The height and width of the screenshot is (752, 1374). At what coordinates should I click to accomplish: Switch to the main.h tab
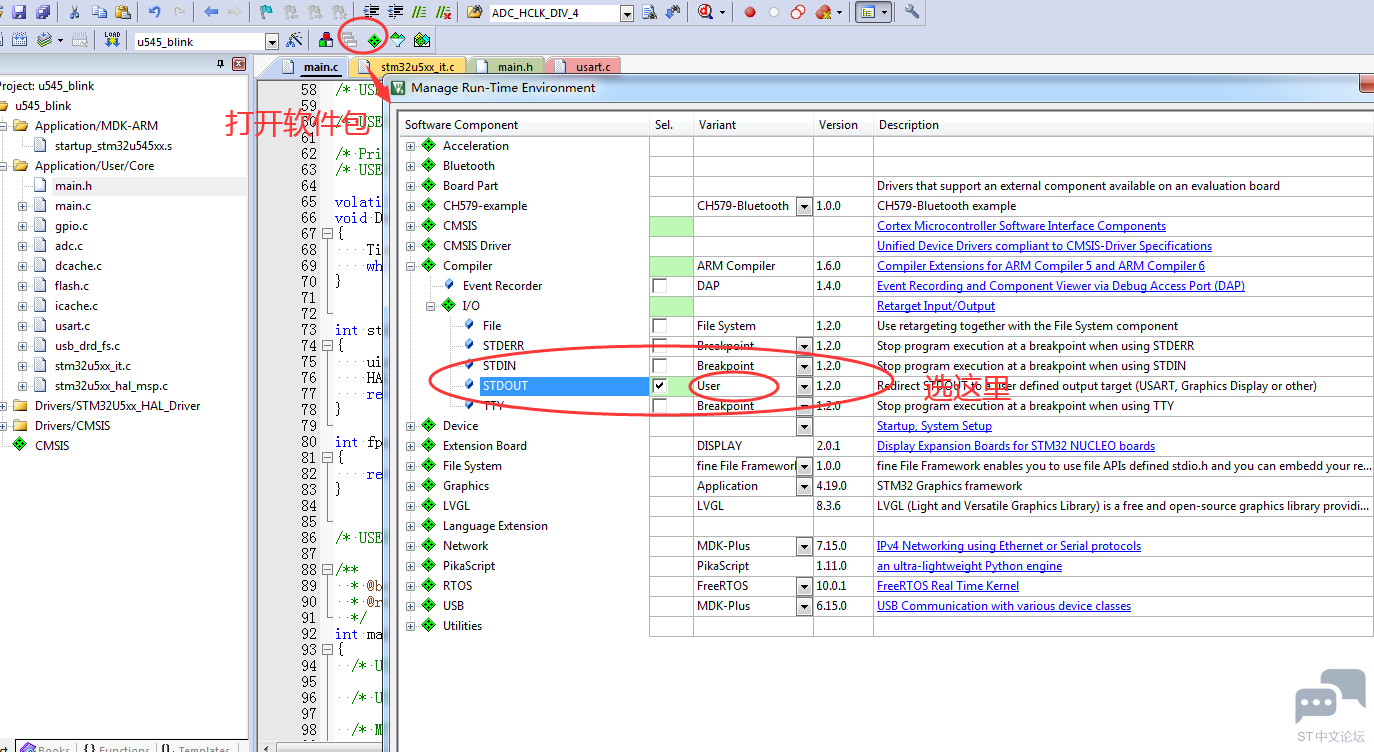click(x=507, y=66)
